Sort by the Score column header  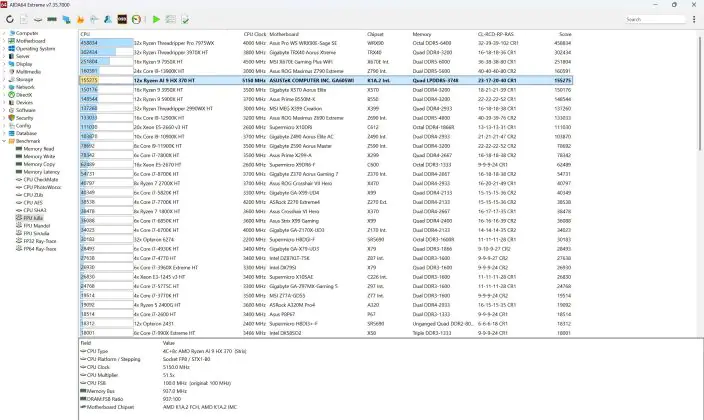[565, 34]
